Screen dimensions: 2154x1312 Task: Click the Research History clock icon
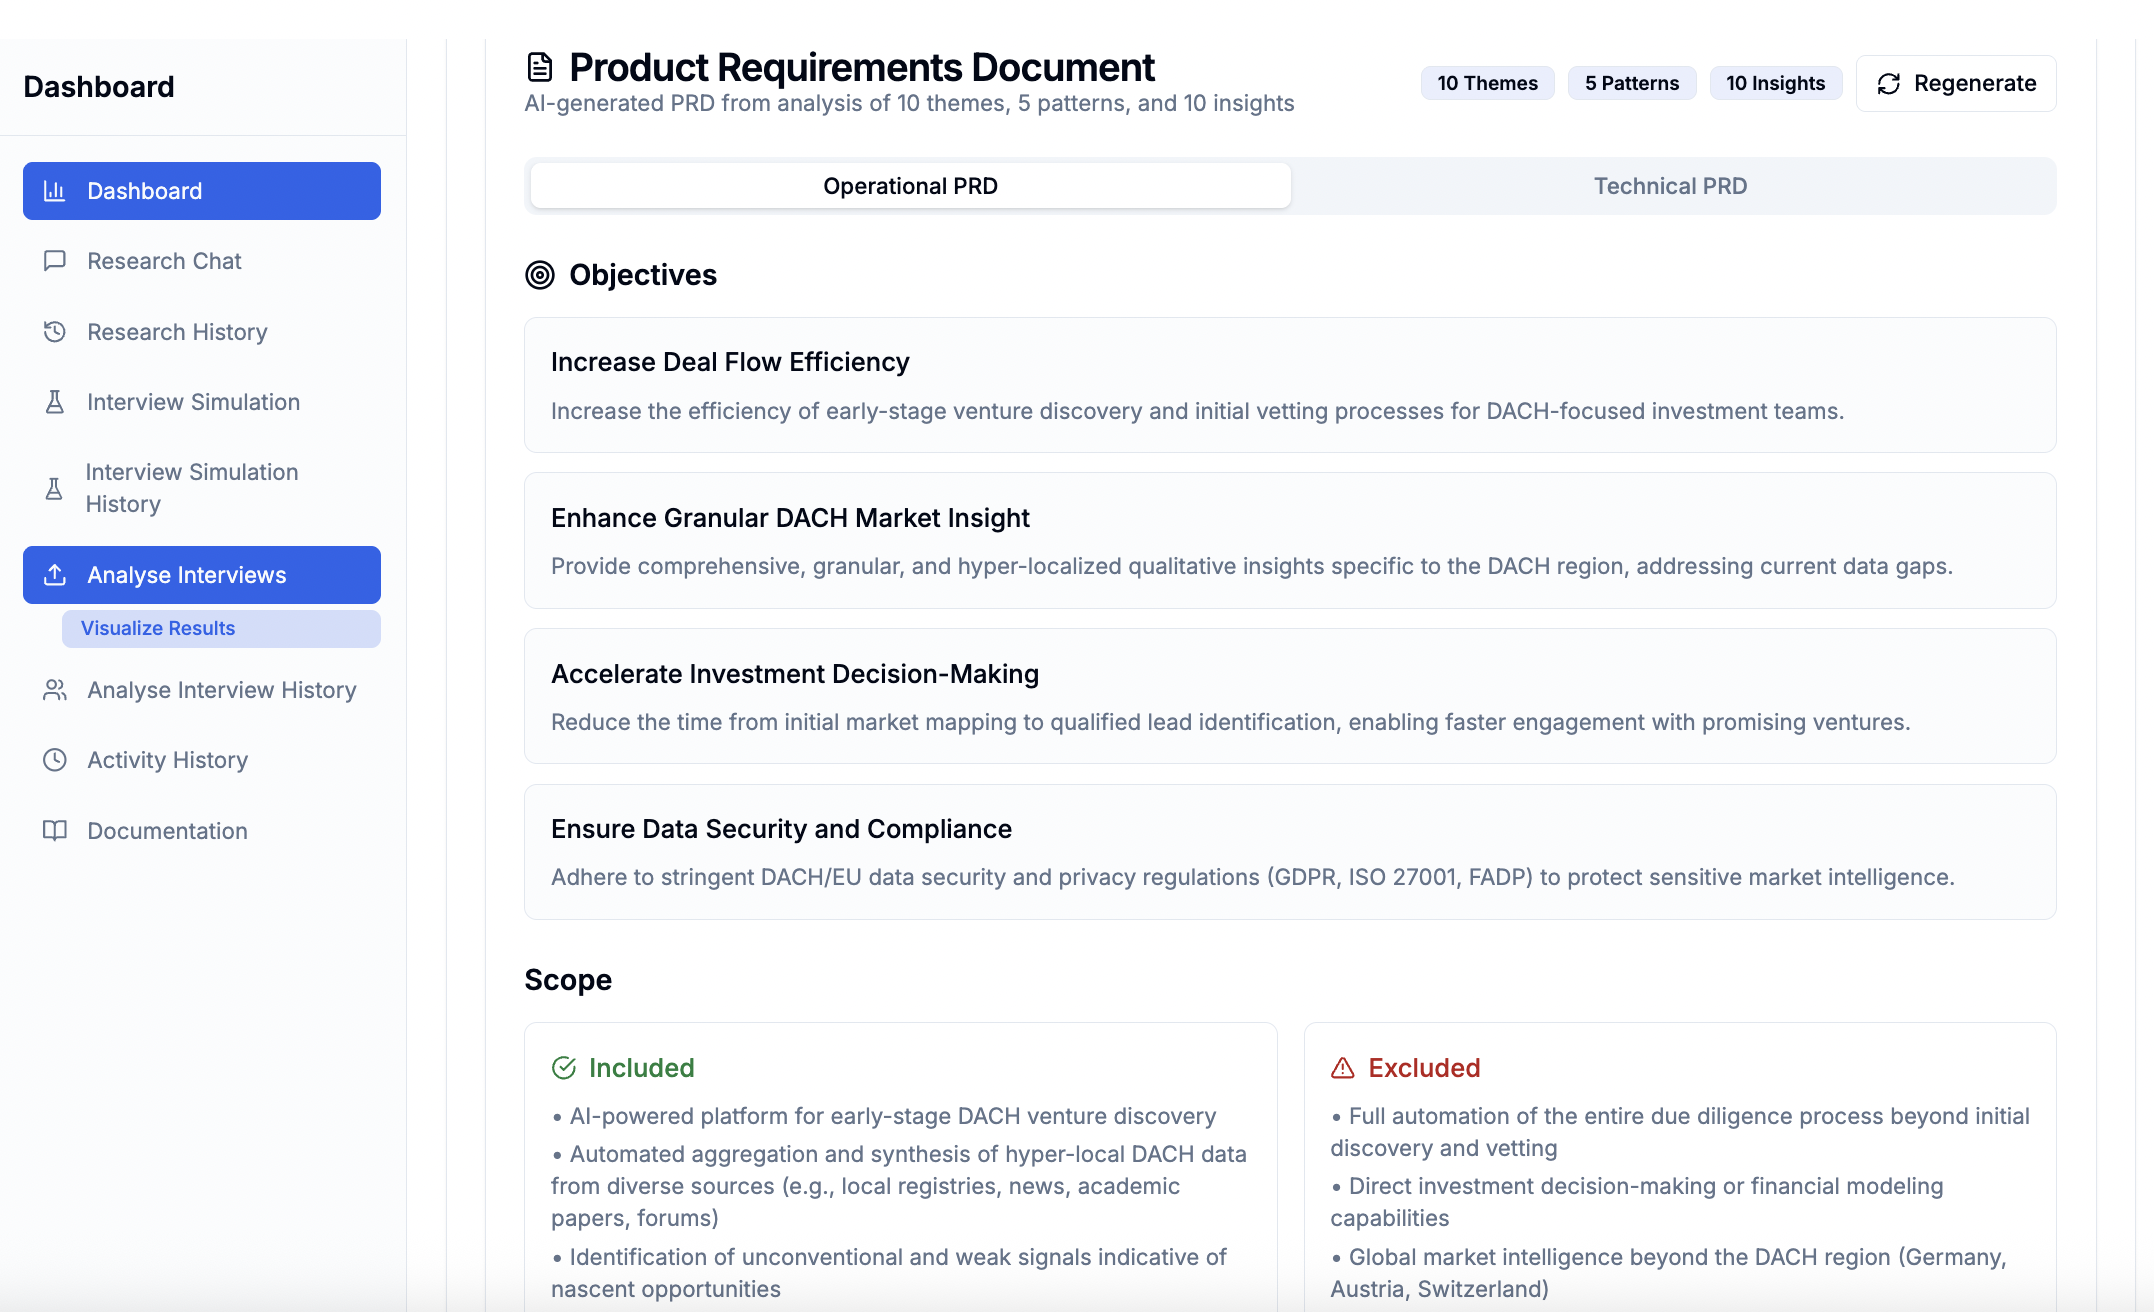point(55,331)
